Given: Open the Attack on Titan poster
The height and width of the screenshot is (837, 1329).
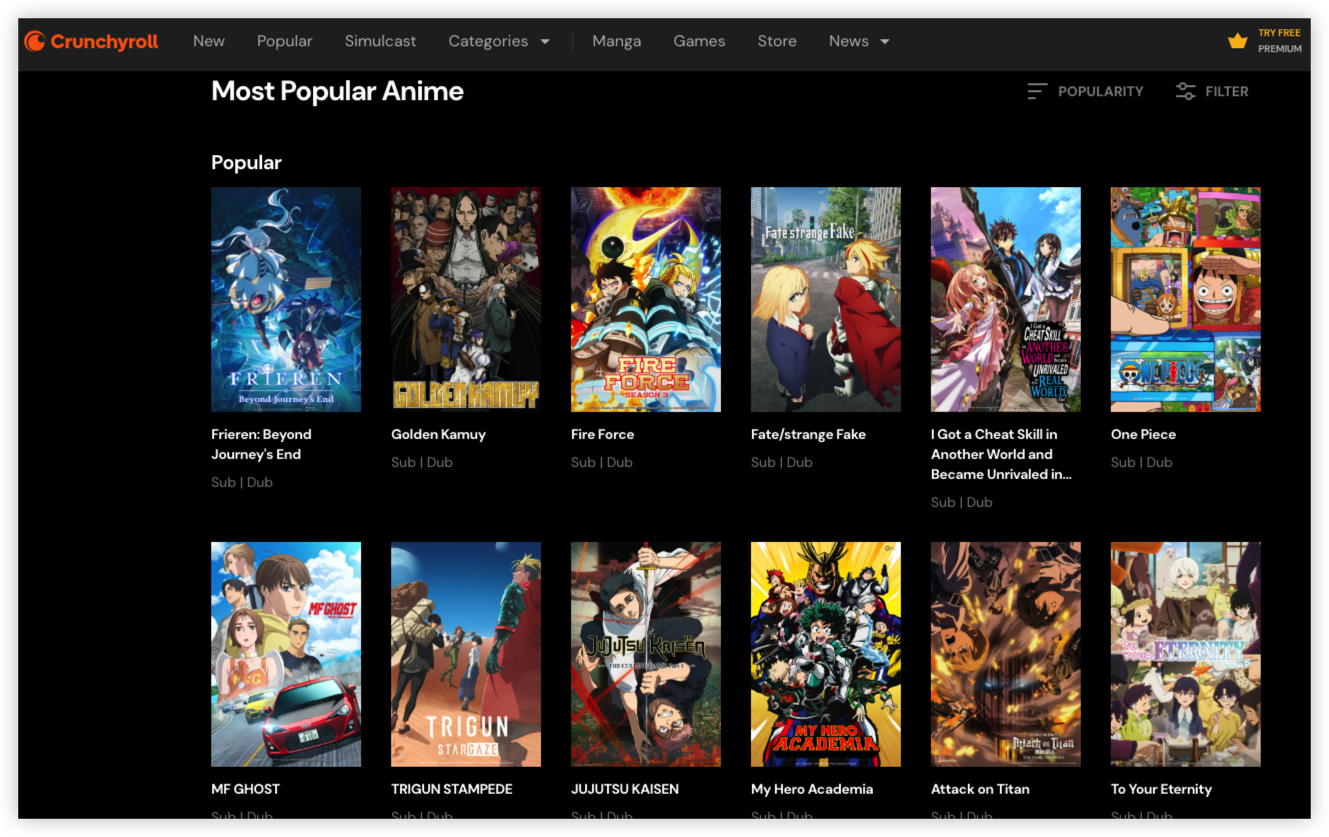Looking at the screenshot, I should point(1006,654).
